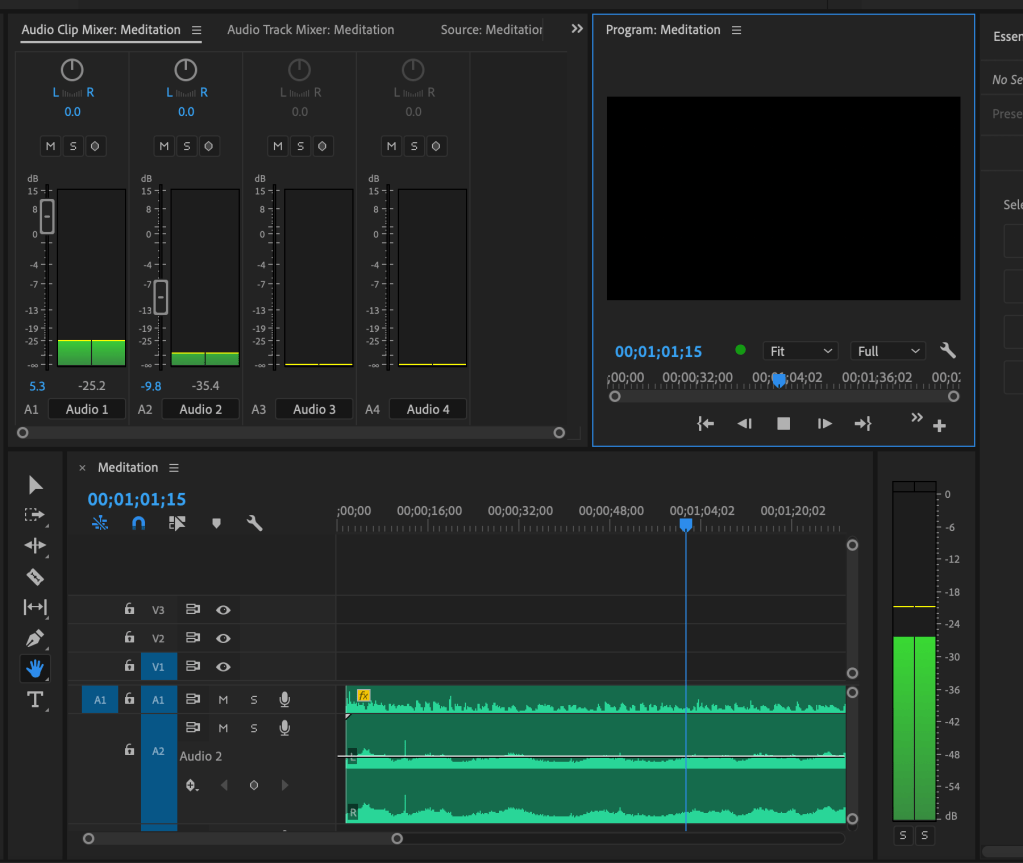Expand the hidden panel tabs chevron

pos(577,29)
